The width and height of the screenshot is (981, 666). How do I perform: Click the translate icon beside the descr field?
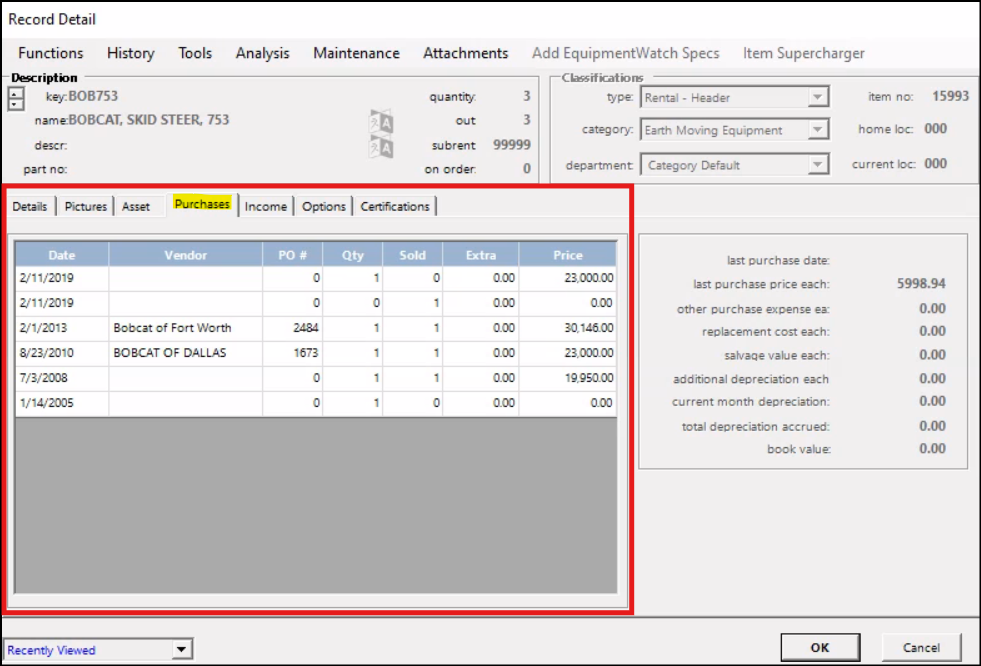point(381,146)
